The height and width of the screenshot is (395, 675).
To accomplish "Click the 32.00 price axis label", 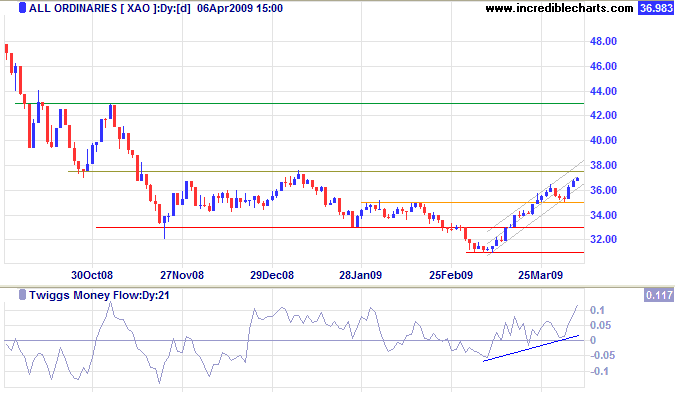I will pos(603,239).
